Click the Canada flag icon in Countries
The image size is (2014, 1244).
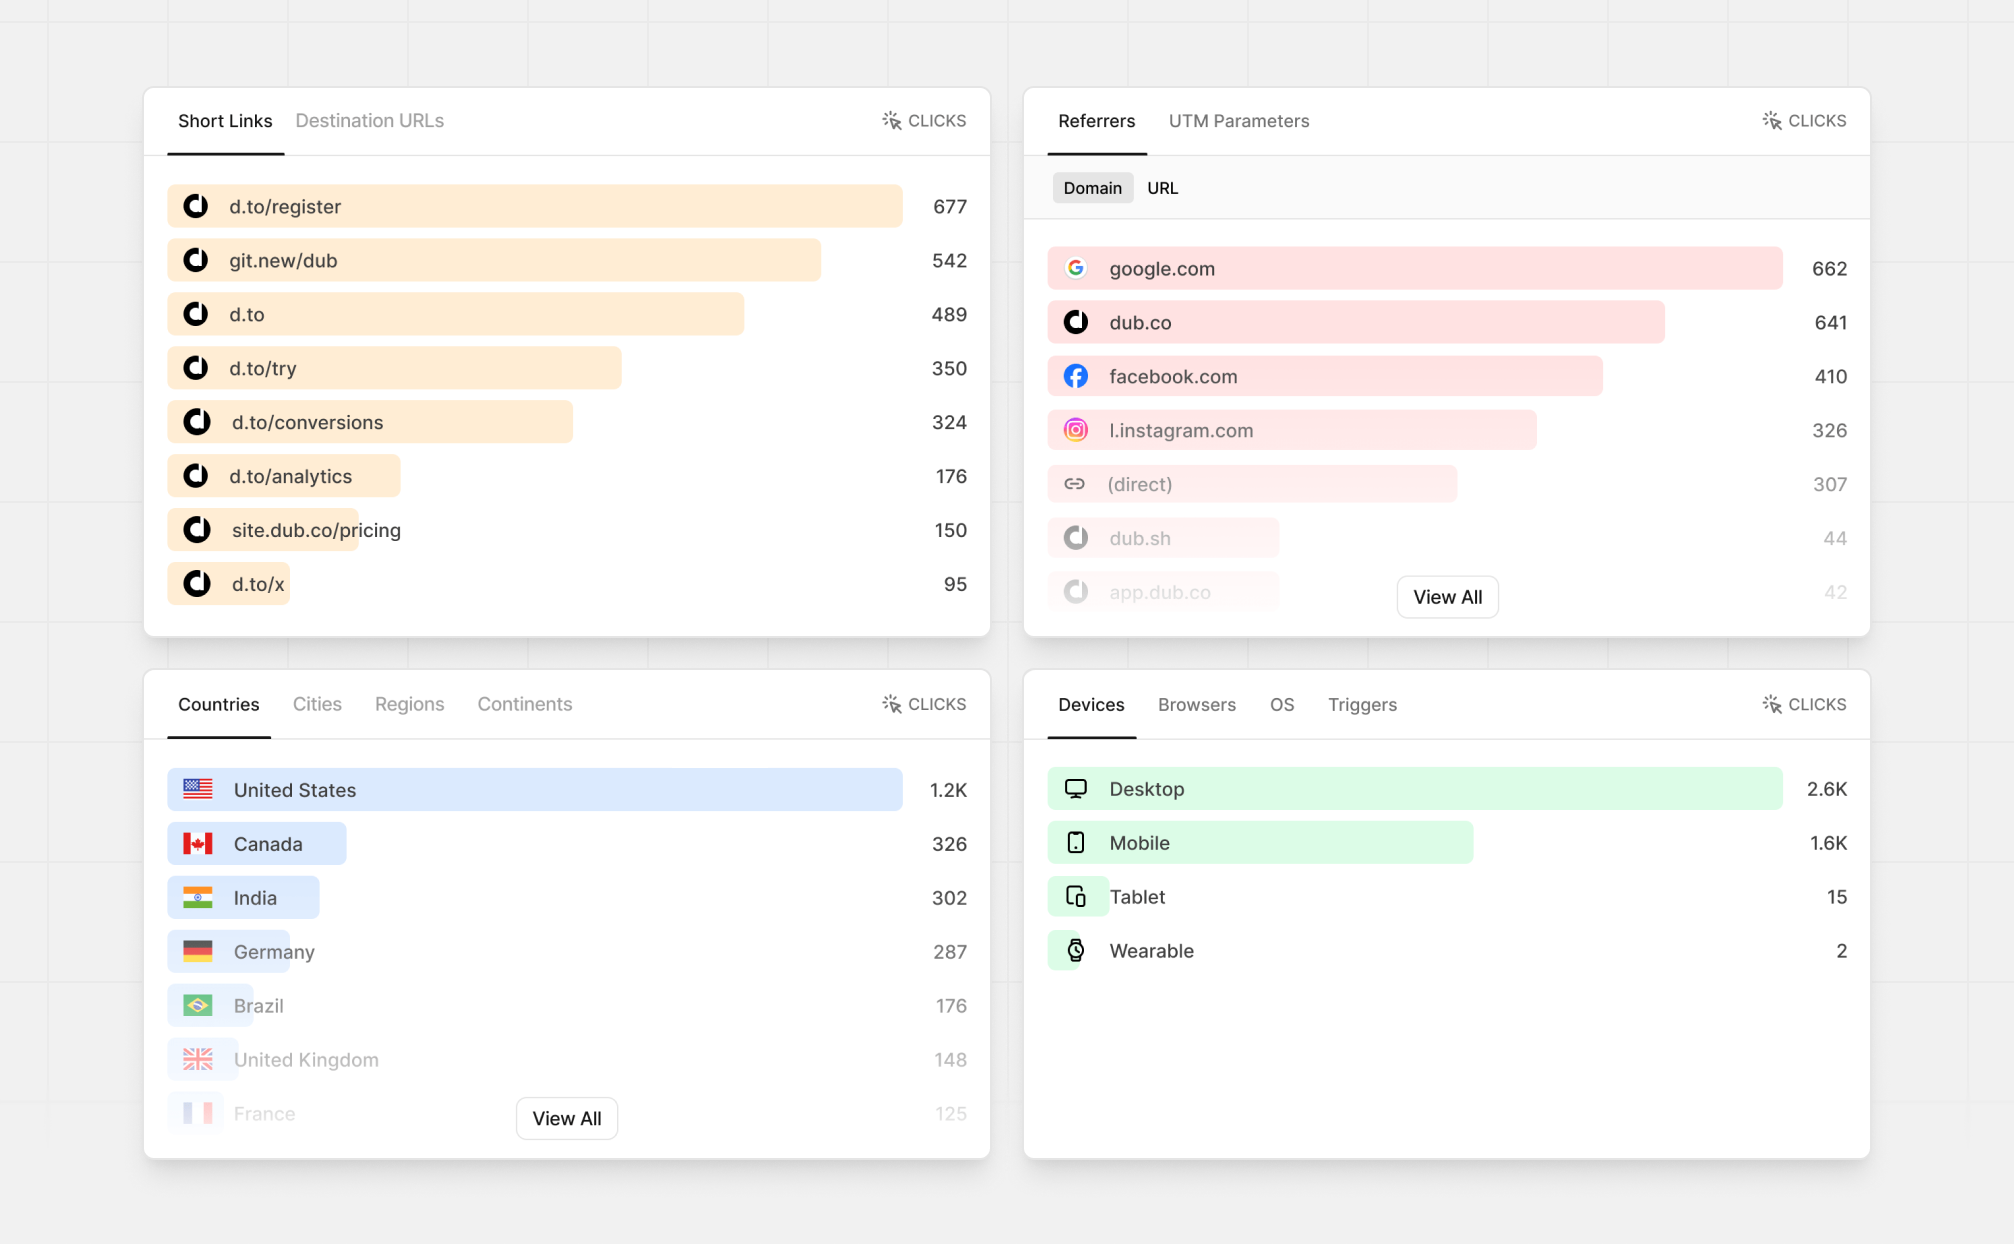tap(200, 843)
